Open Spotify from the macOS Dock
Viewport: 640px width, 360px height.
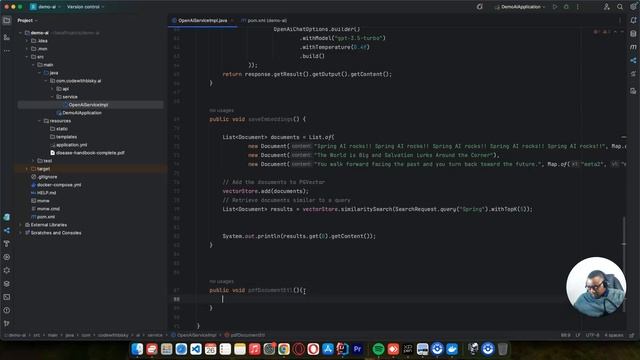[x=378, y=349]
